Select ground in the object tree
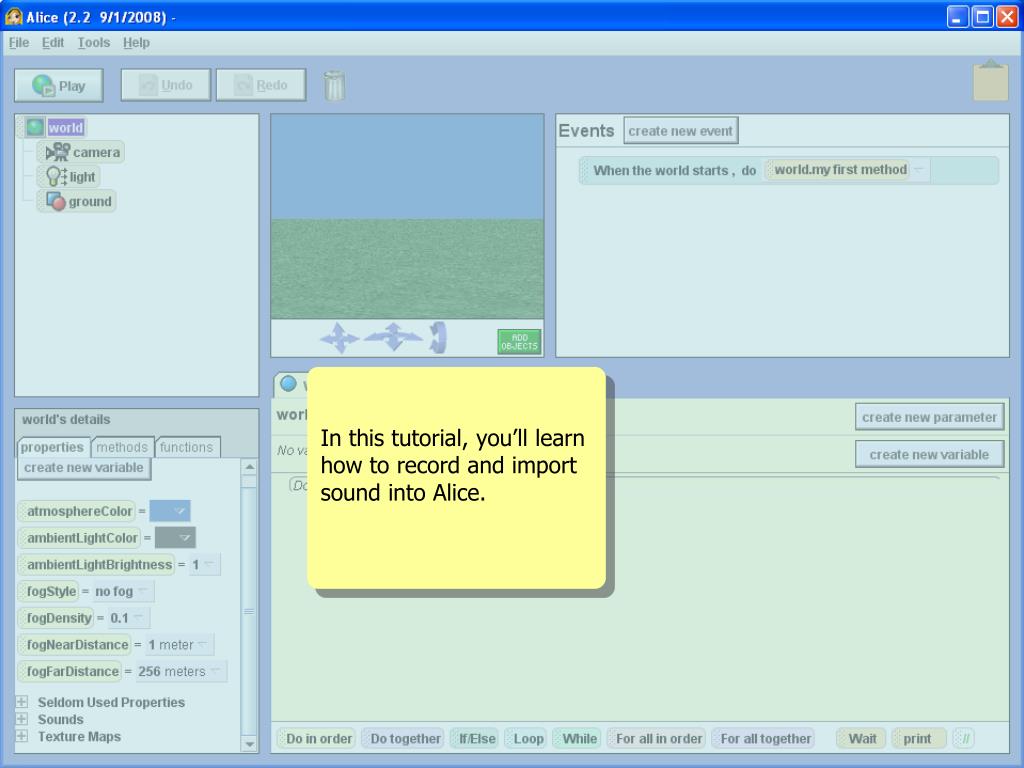 click(x=78, y=201)
